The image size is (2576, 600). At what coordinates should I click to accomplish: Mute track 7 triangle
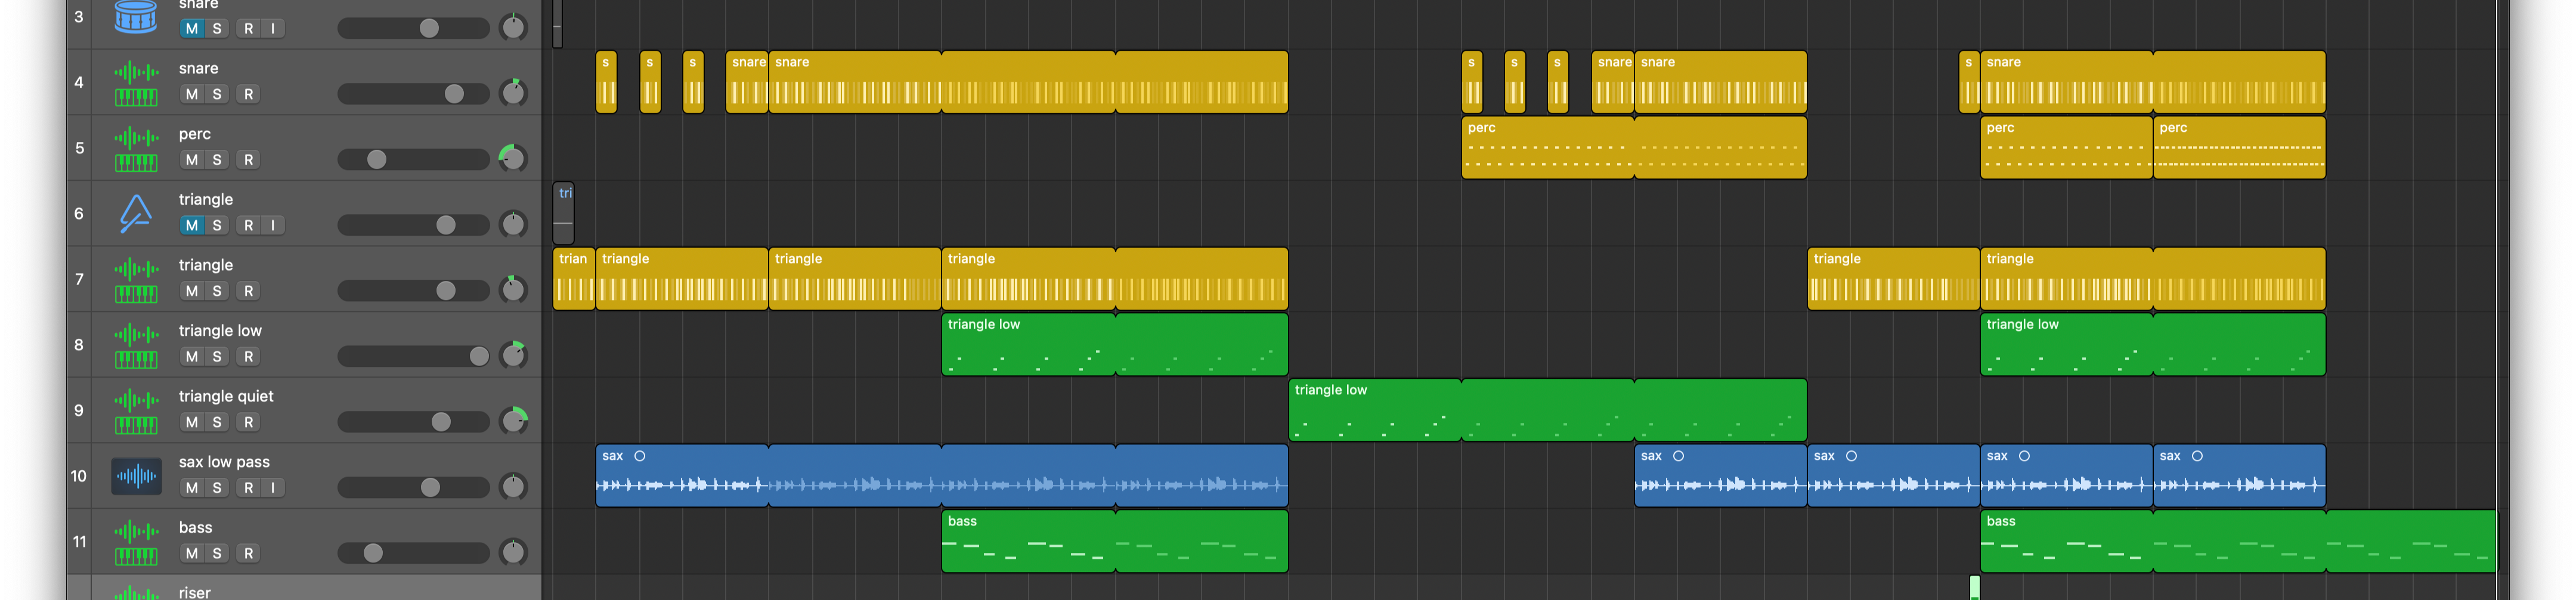tap(192, 291)
